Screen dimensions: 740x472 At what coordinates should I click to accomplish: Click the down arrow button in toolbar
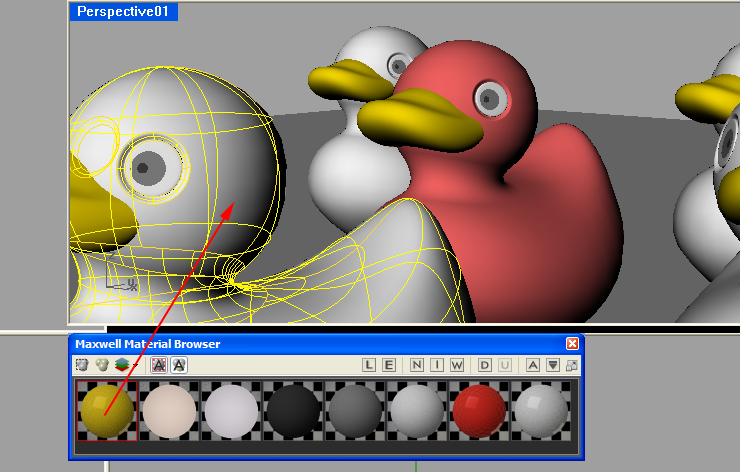pyautogui.click(x=552, y=365)
